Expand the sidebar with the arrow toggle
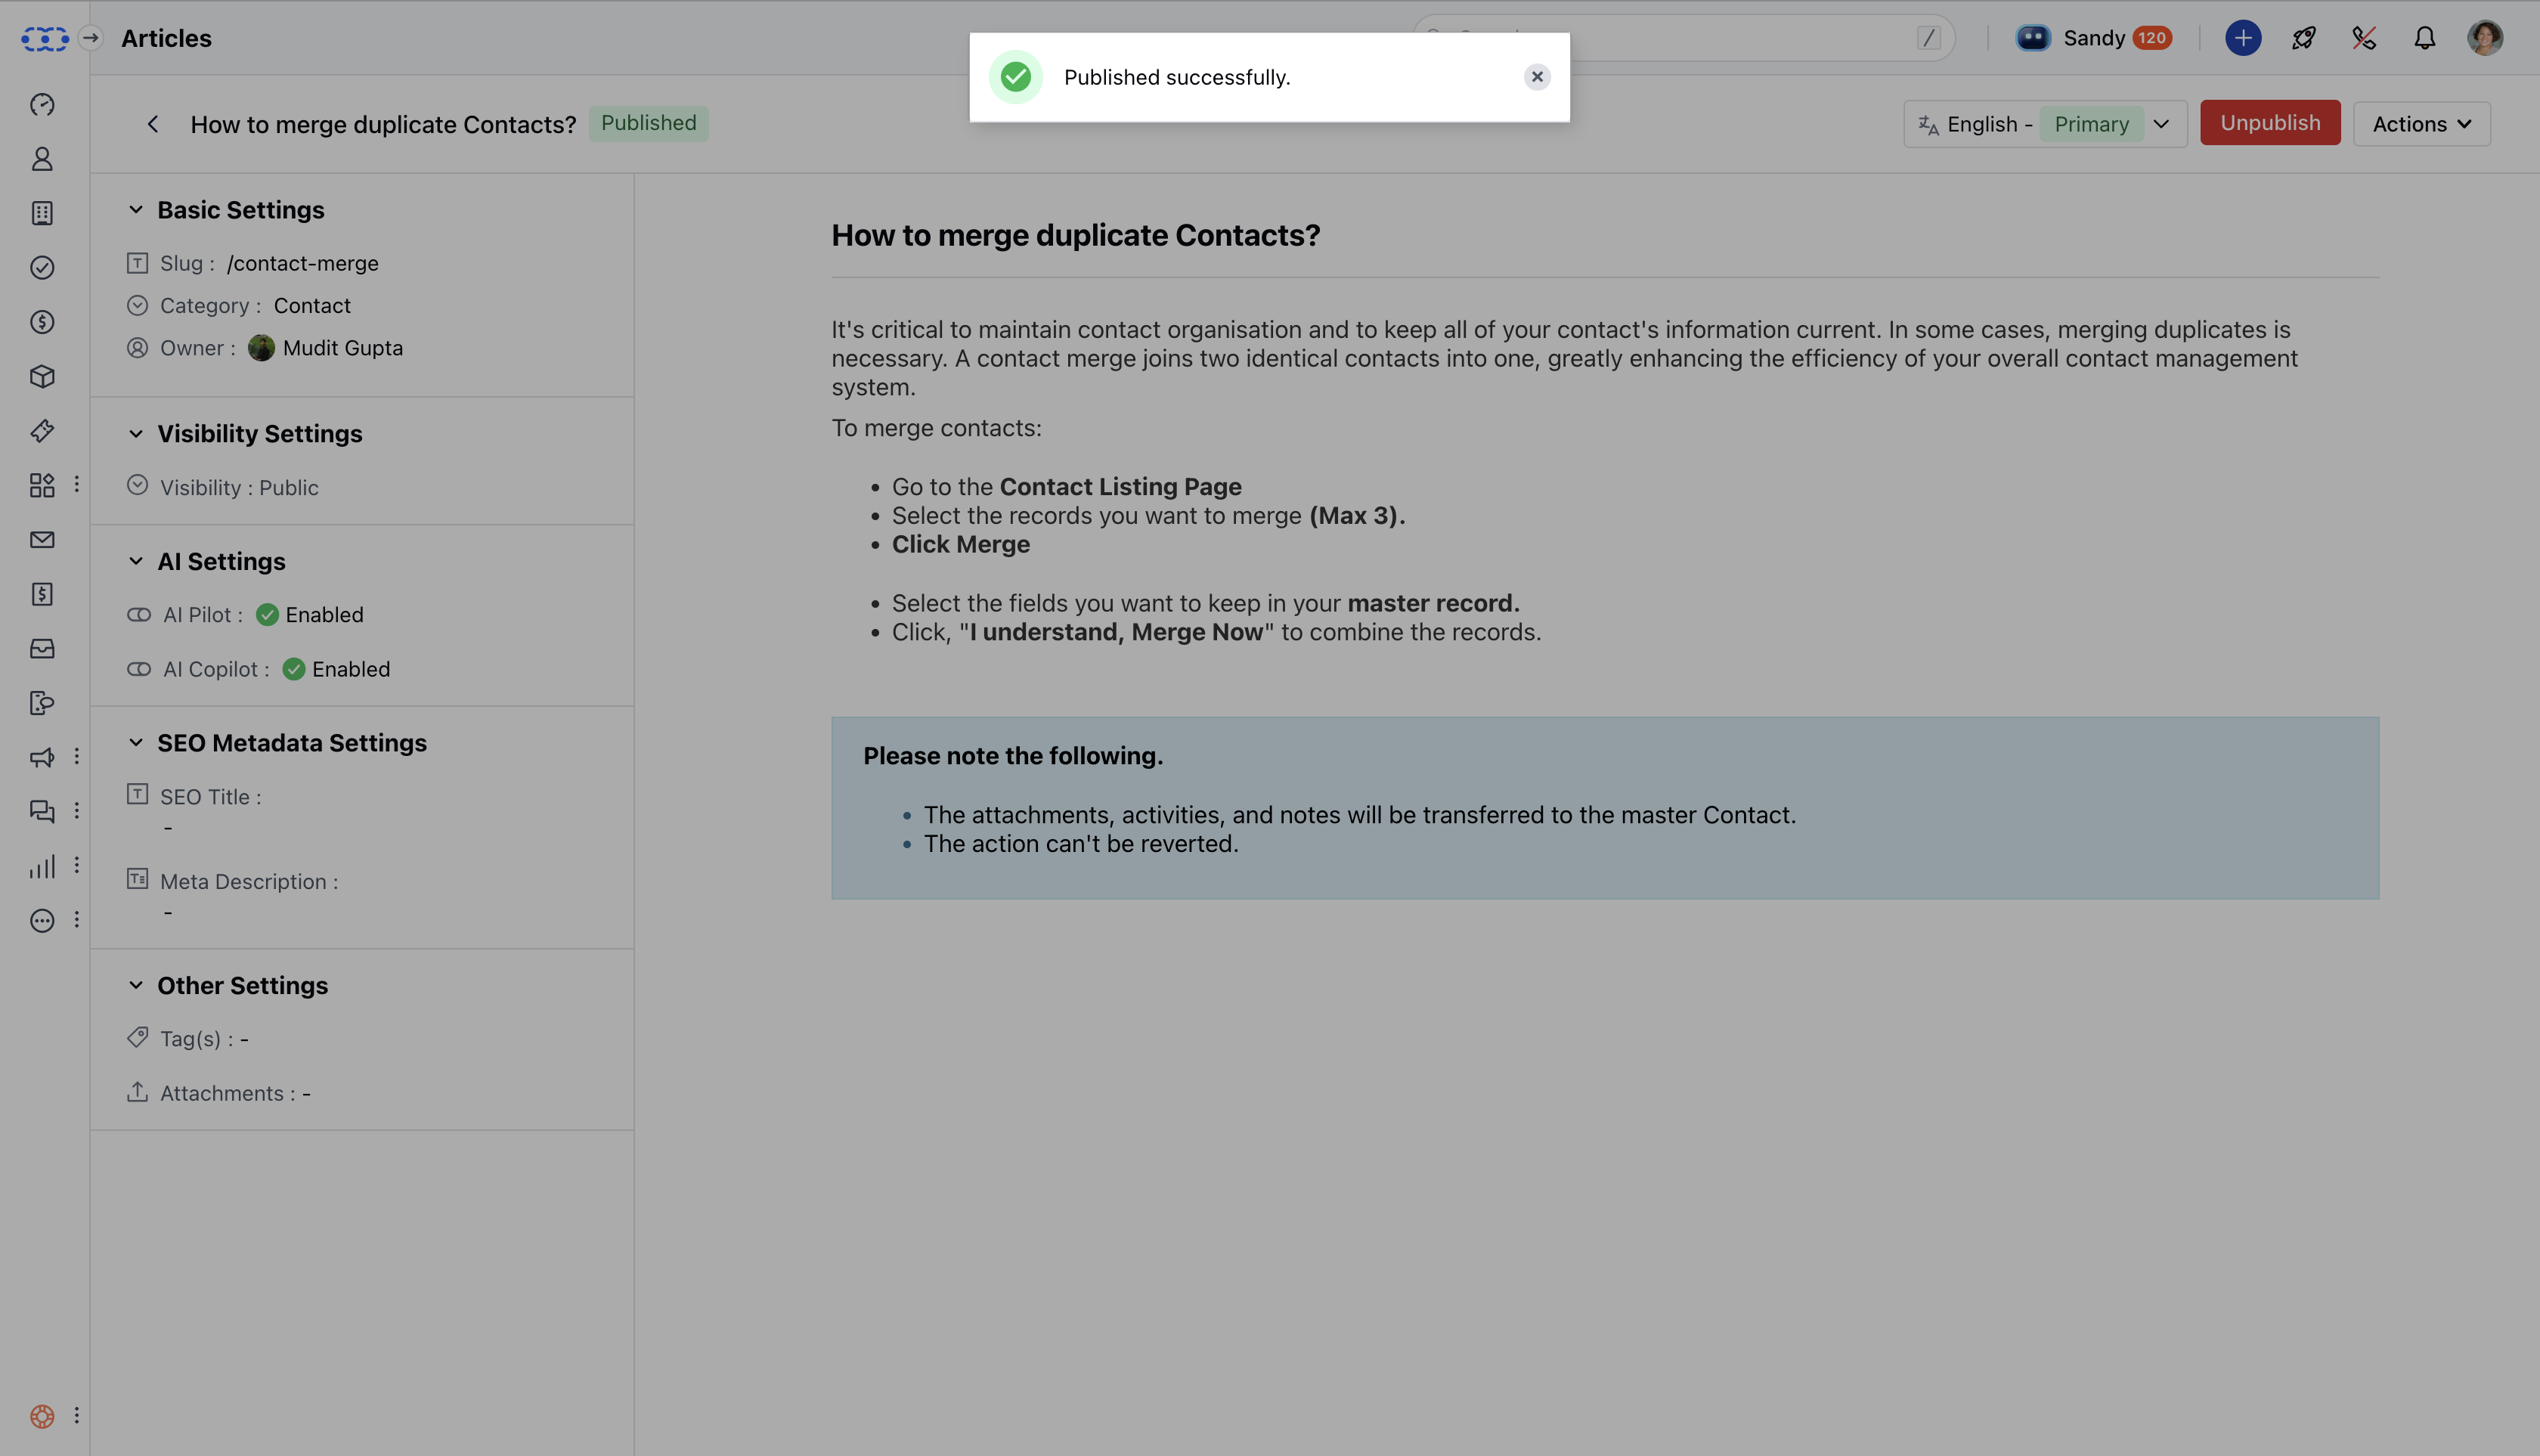The width and height of the screenshot is (2540, 1456). click(91, 38)
